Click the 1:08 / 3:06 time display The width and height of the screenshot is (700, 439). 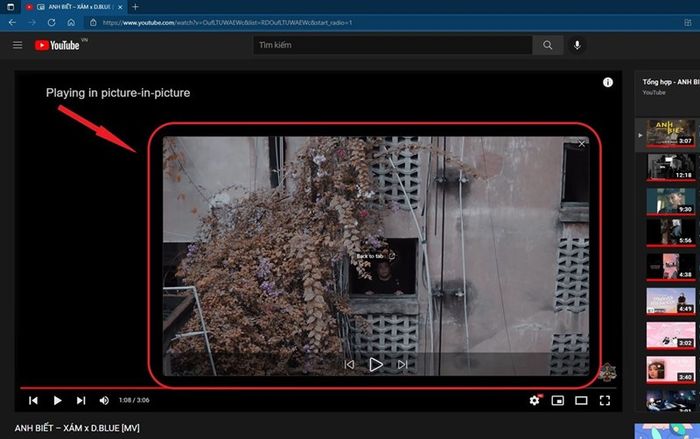(x=134, y=400)
